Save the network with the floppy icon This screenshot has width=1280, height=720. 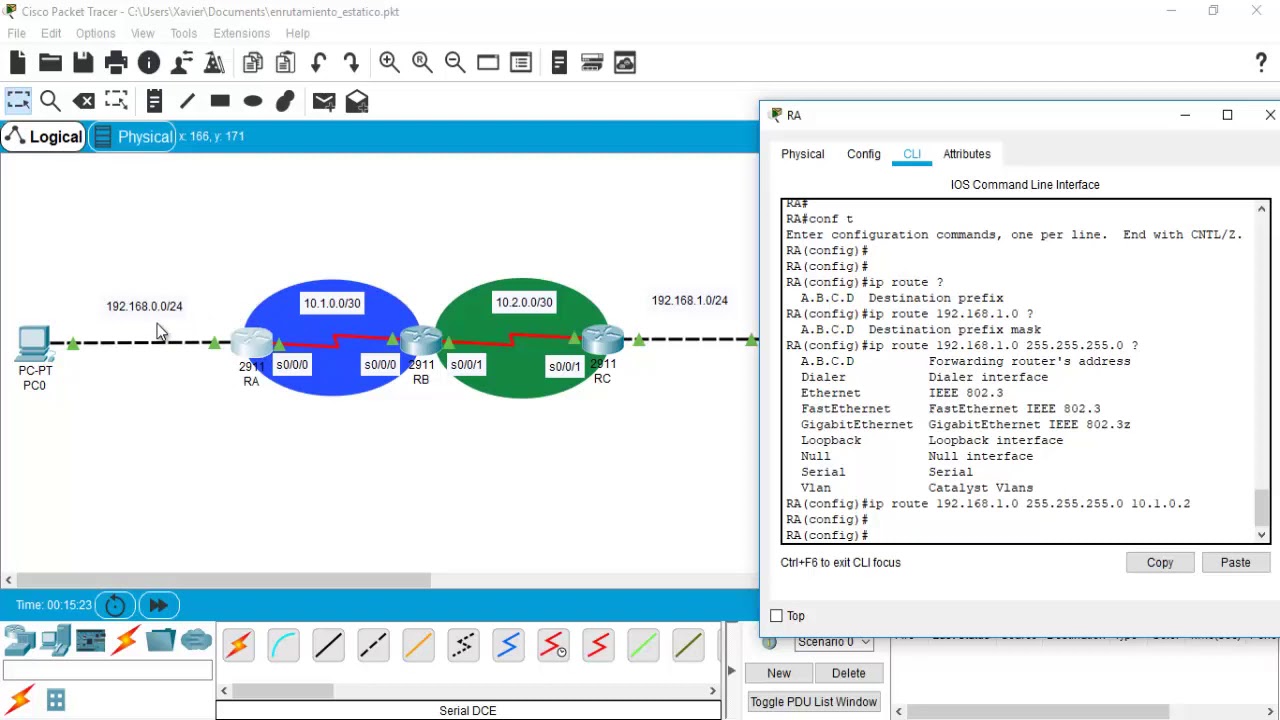coord(83,63)
